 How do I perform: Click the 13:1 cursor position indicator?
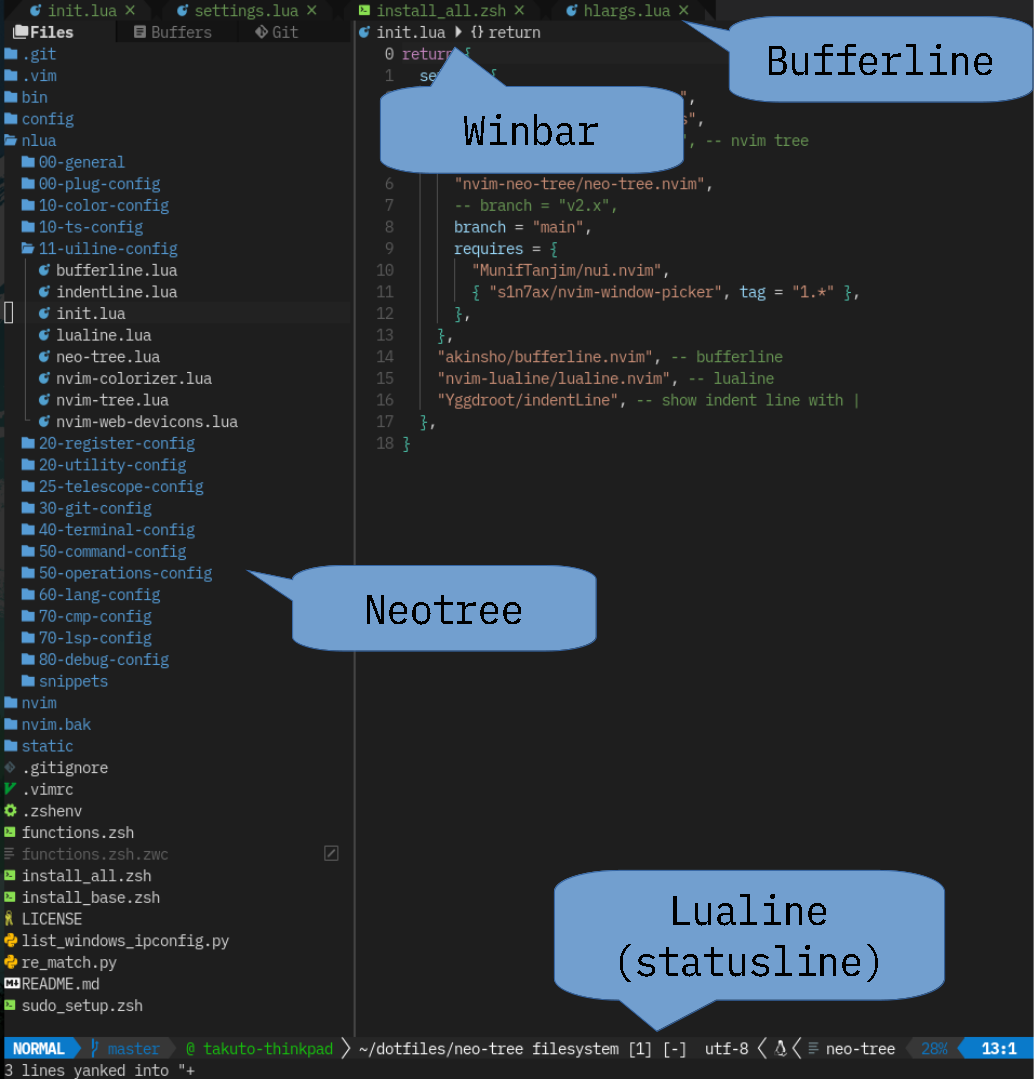click(x=998, y=1048)
